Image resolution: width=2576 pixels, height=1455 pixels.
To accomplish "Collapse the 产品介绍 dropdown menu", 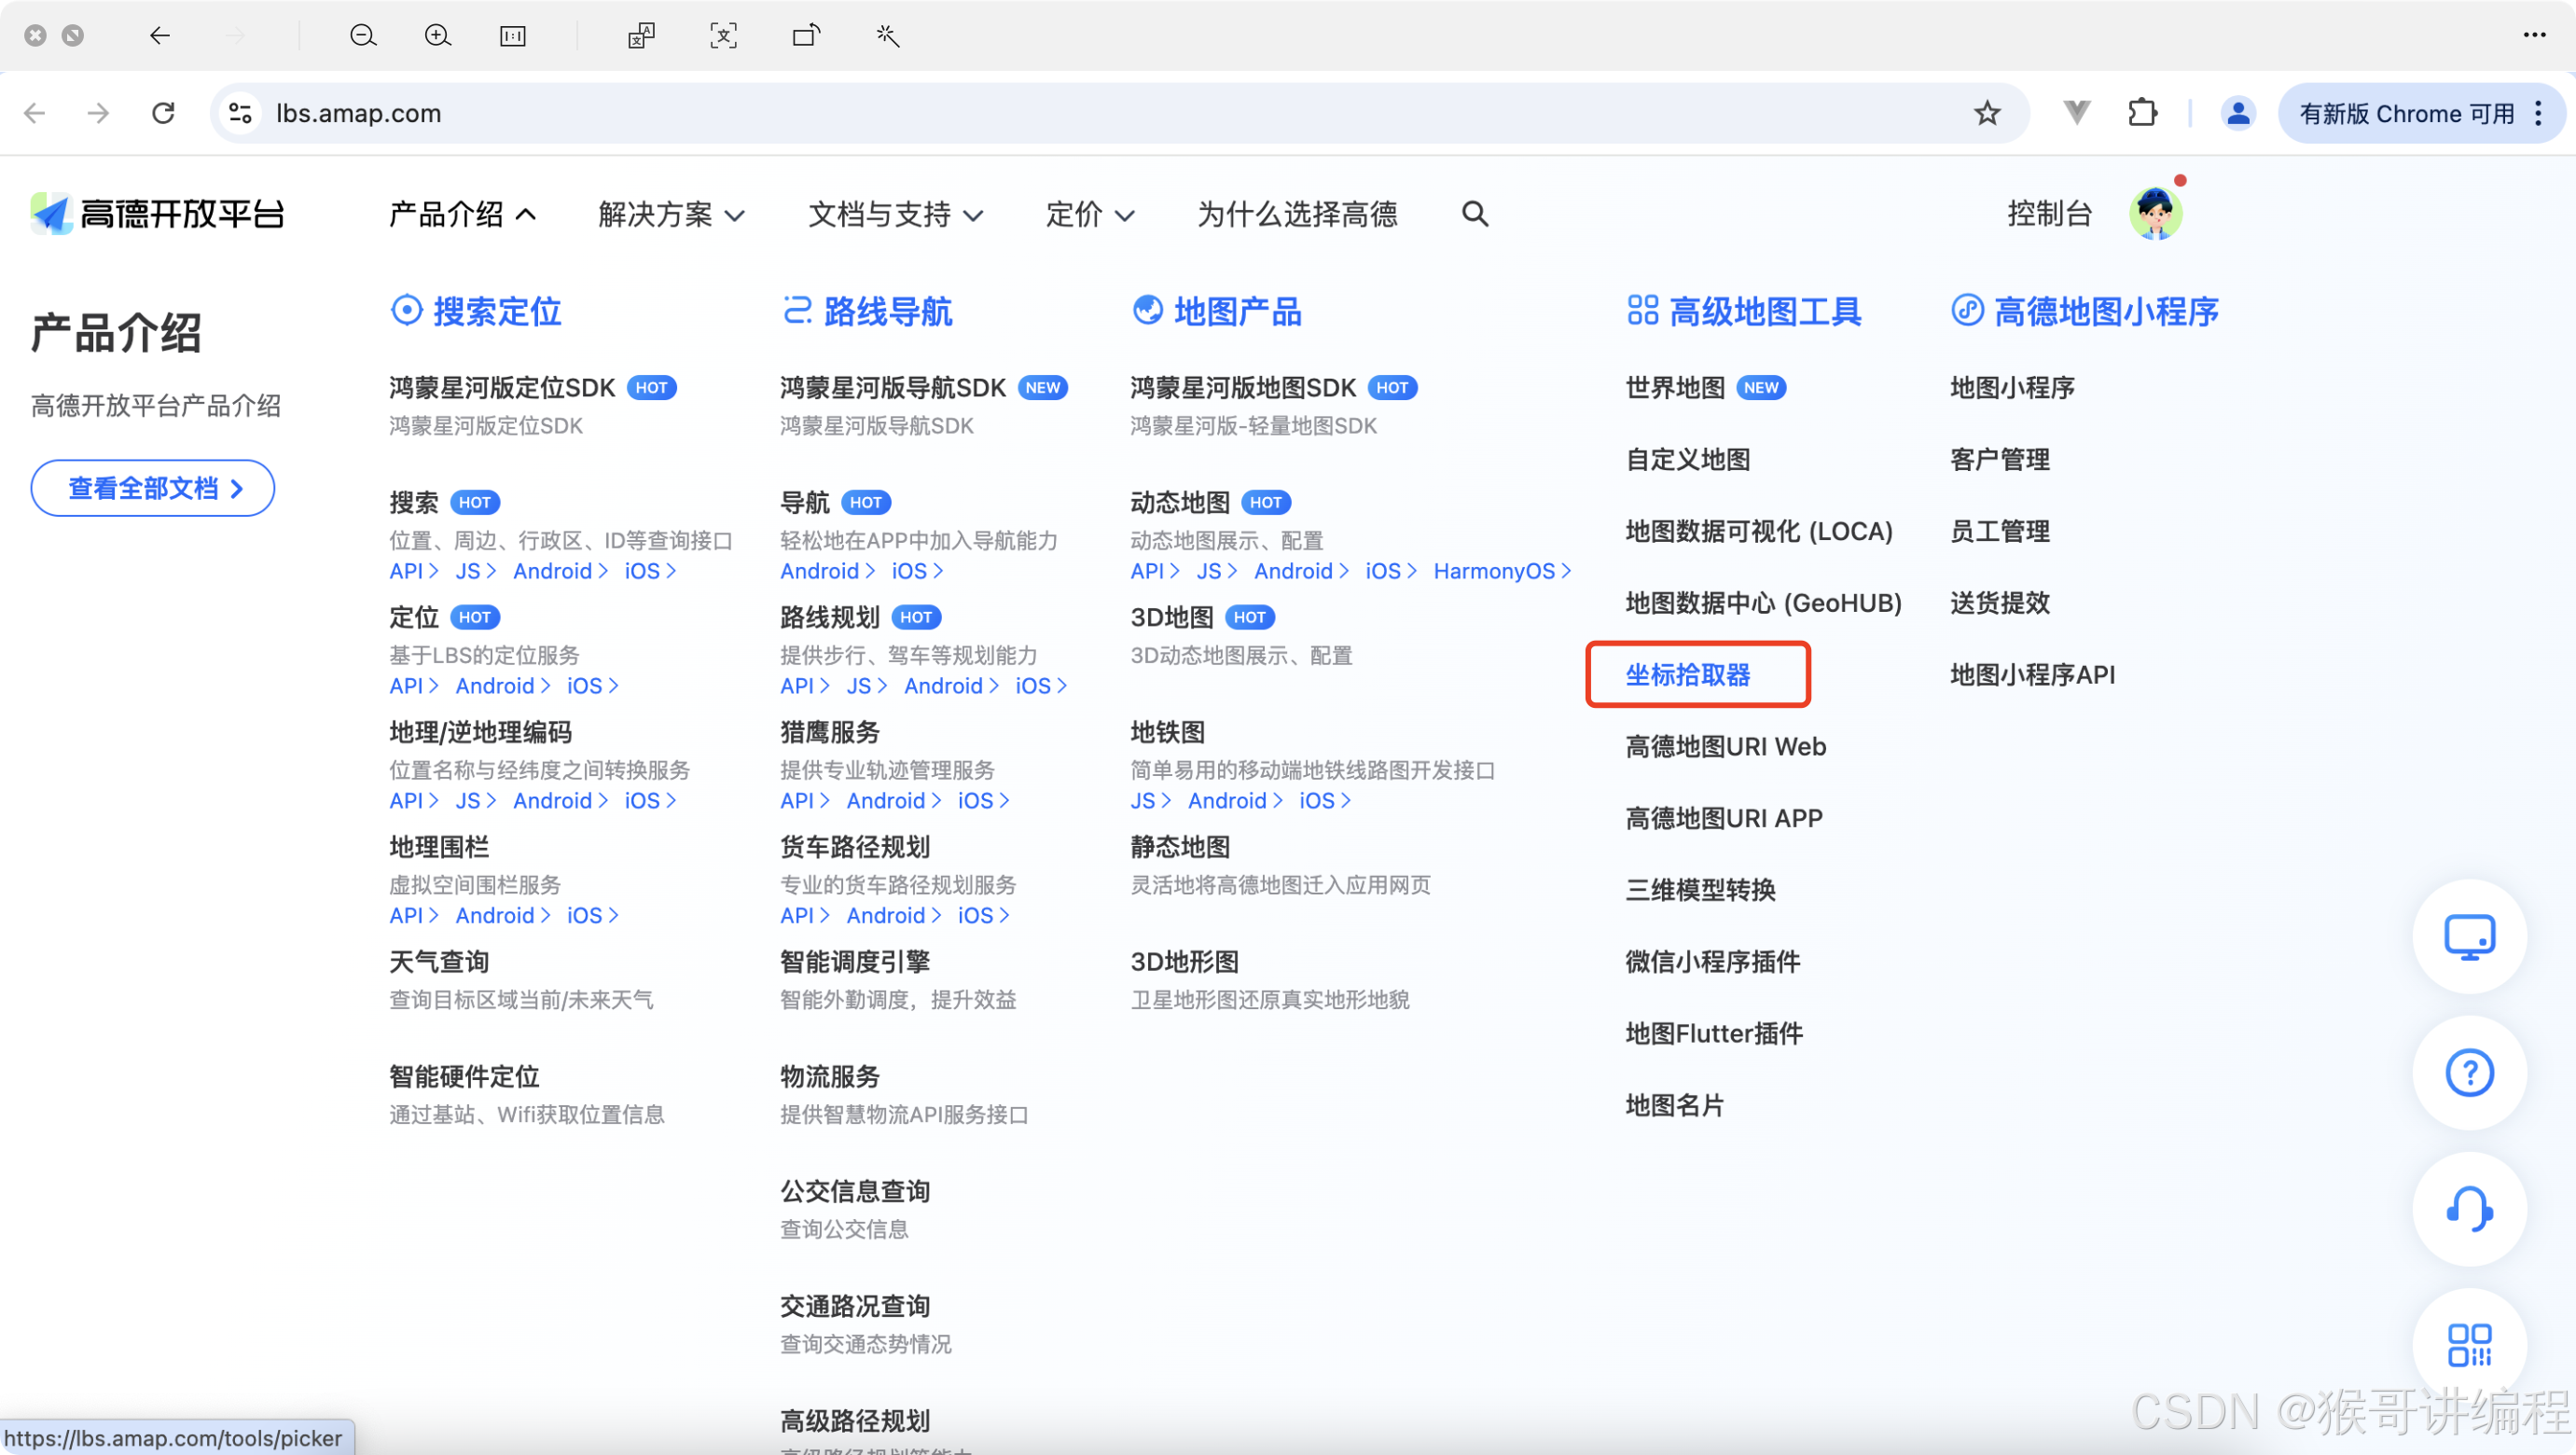I will click(462, 214).
